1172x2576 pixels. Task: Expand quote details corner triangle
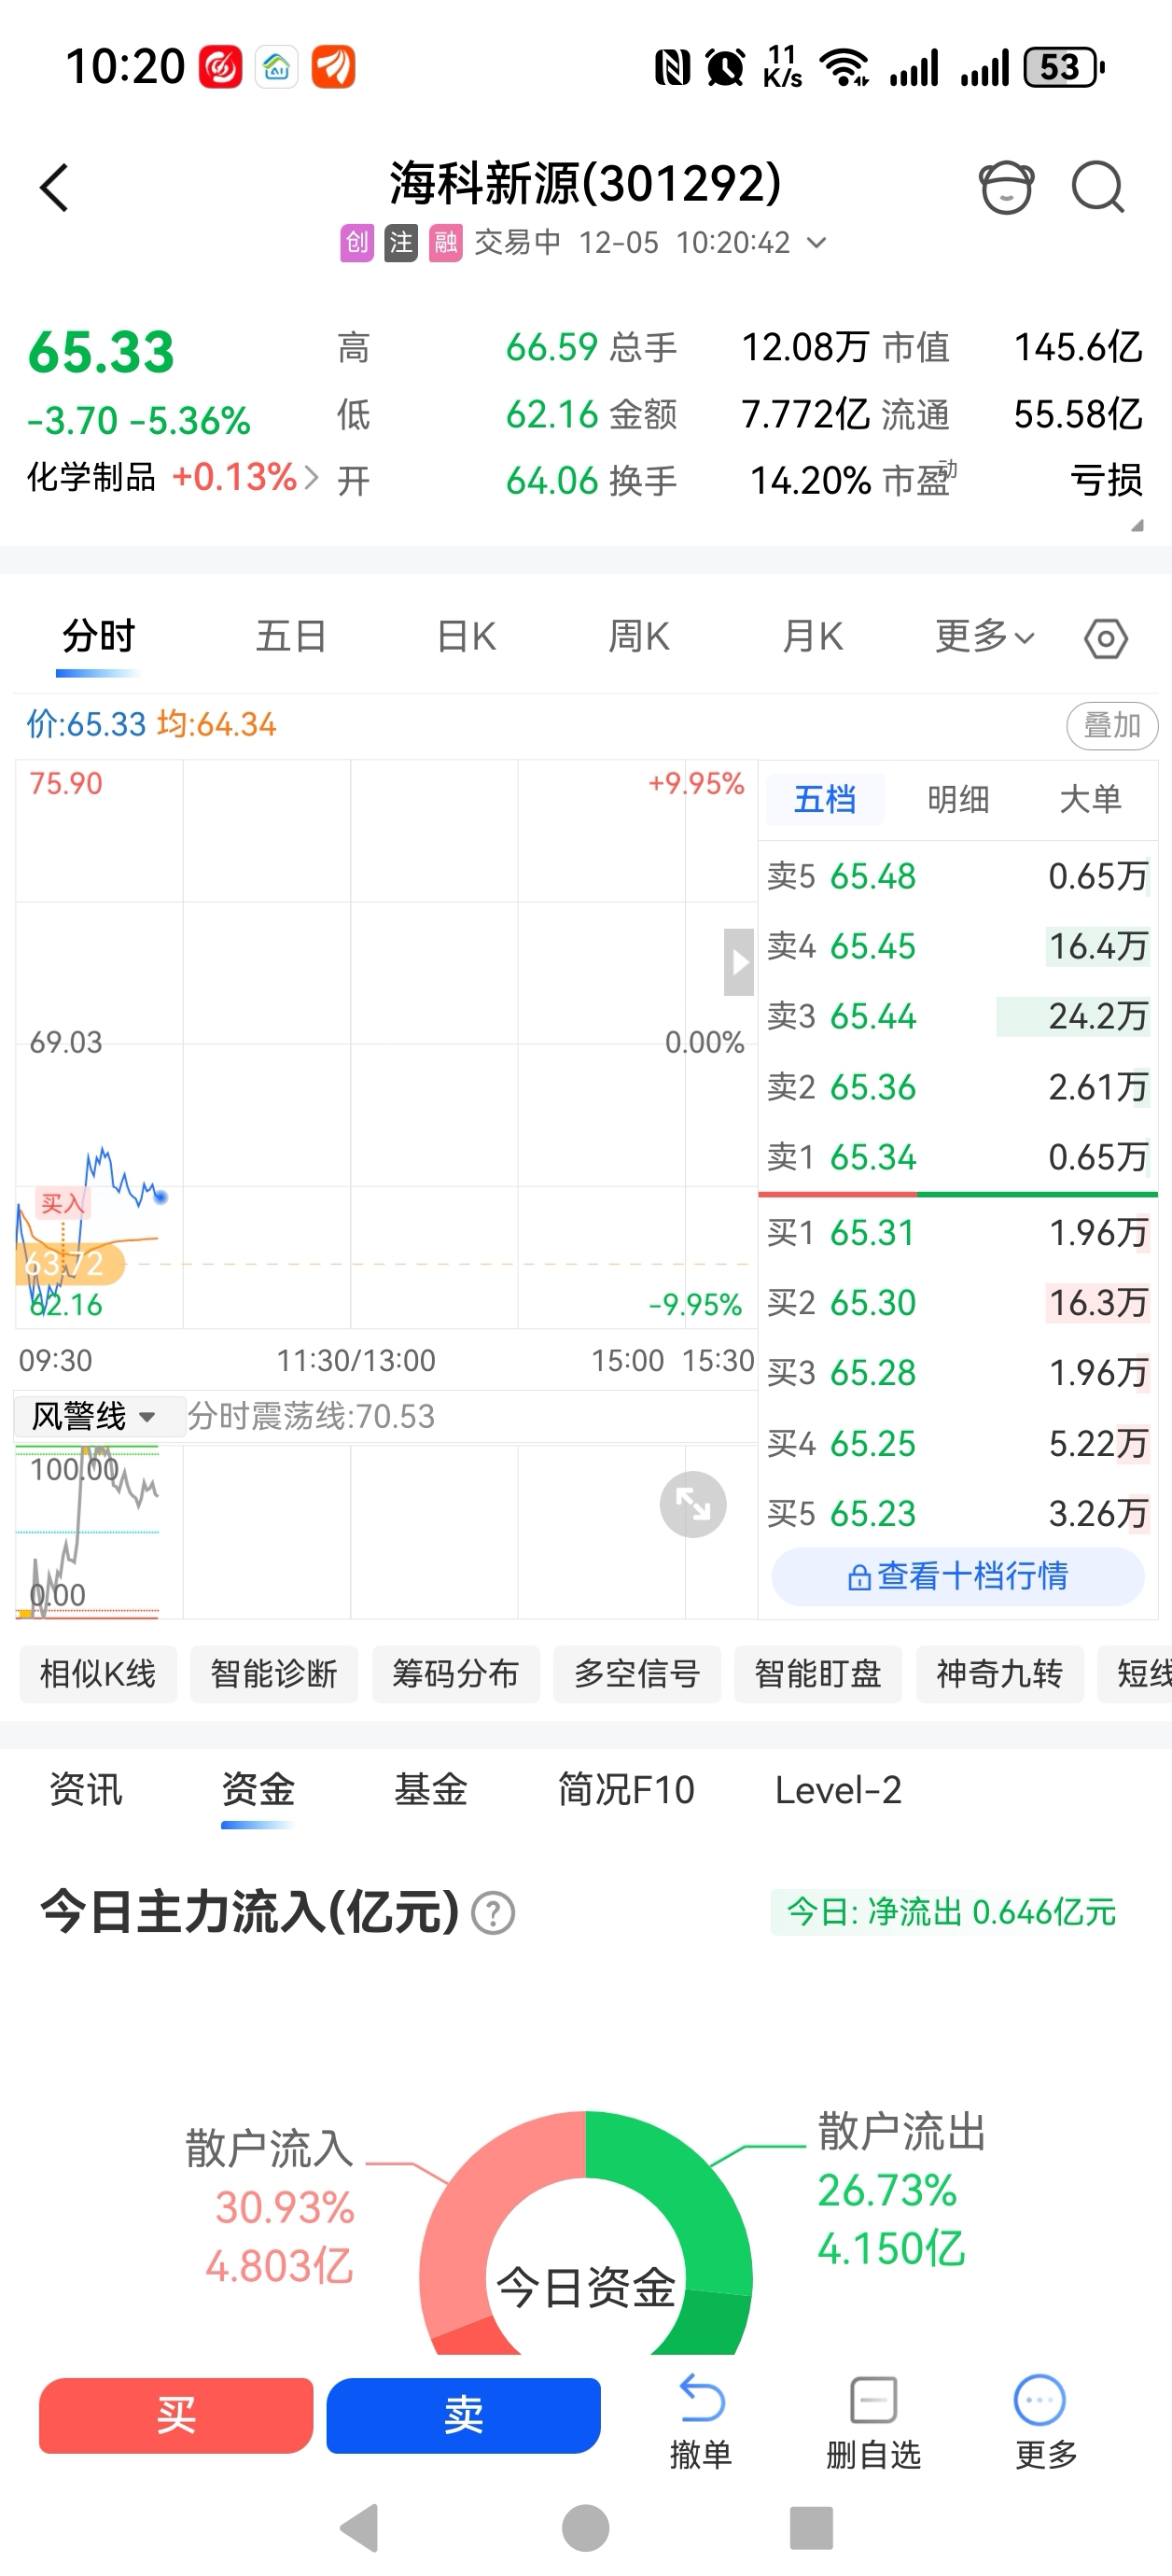(1136, 526)
